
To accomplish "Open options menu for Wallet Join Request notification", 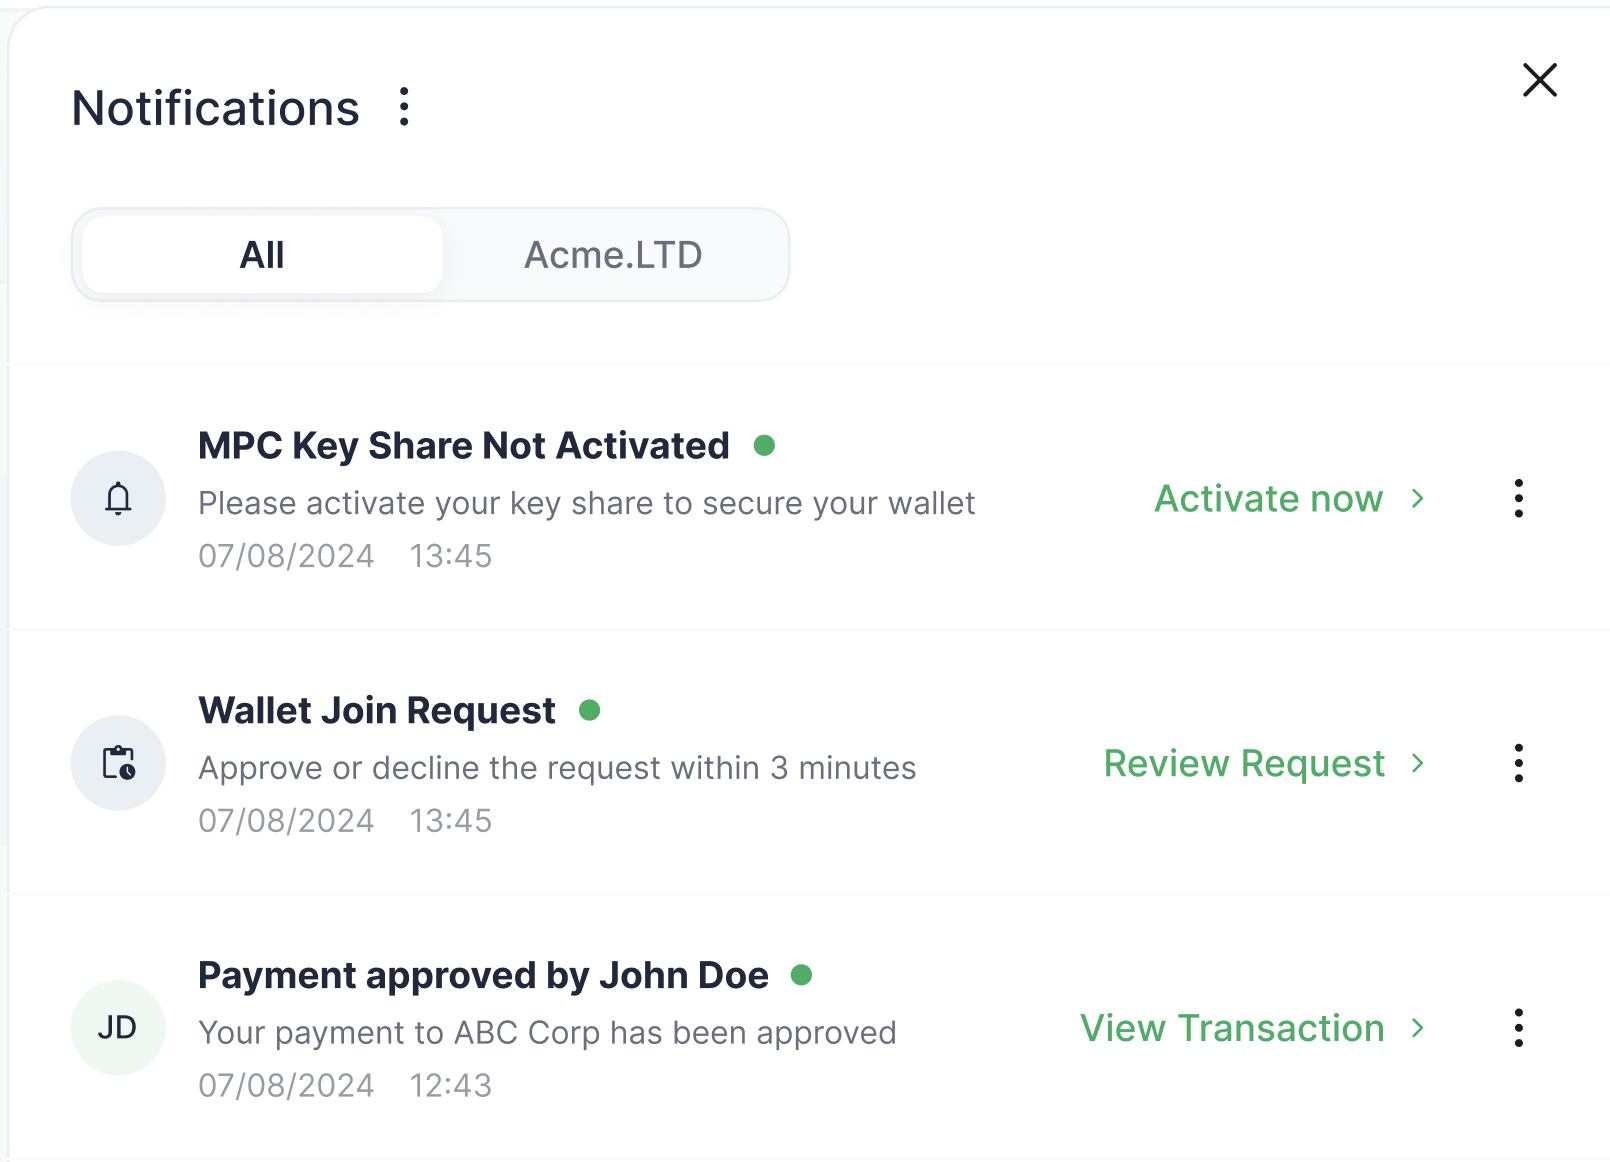I will (x=1518, y=763).
